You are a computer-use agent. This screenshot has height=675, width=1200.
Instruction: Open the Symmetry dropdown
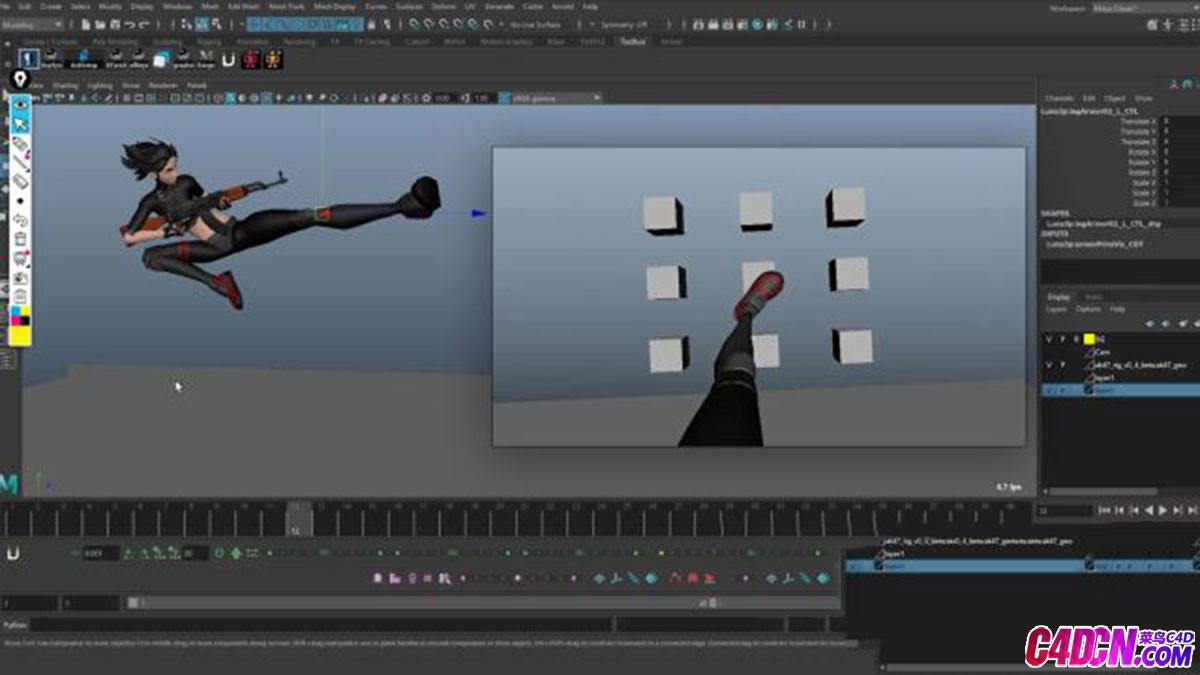(x=624, y=24)
